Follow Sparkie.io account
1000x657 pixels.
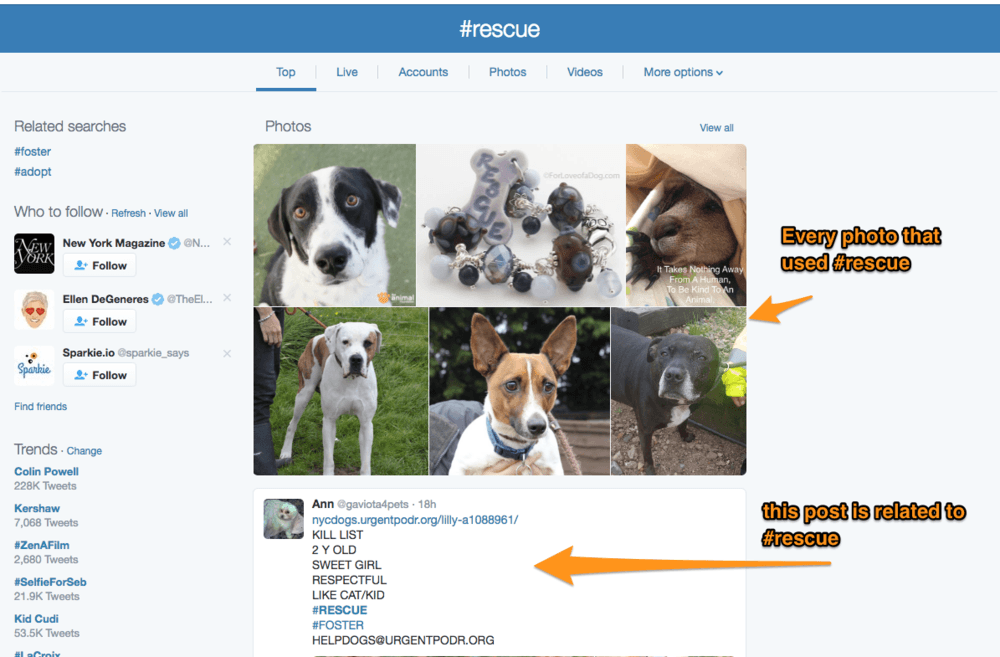[100, 375]
